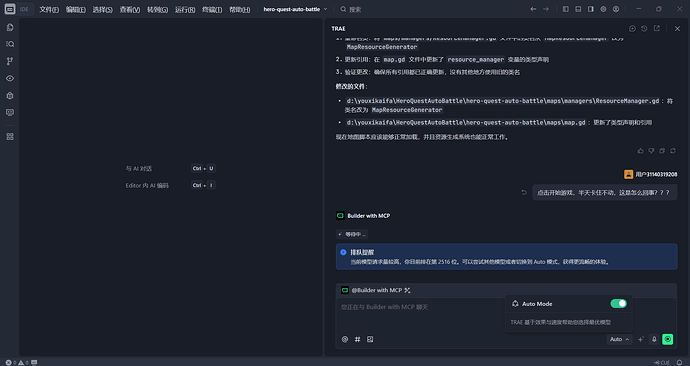This screenshot has height=366, width=690.
Task: Open the 选择(S) menu
Action: (x=103, y=9)
